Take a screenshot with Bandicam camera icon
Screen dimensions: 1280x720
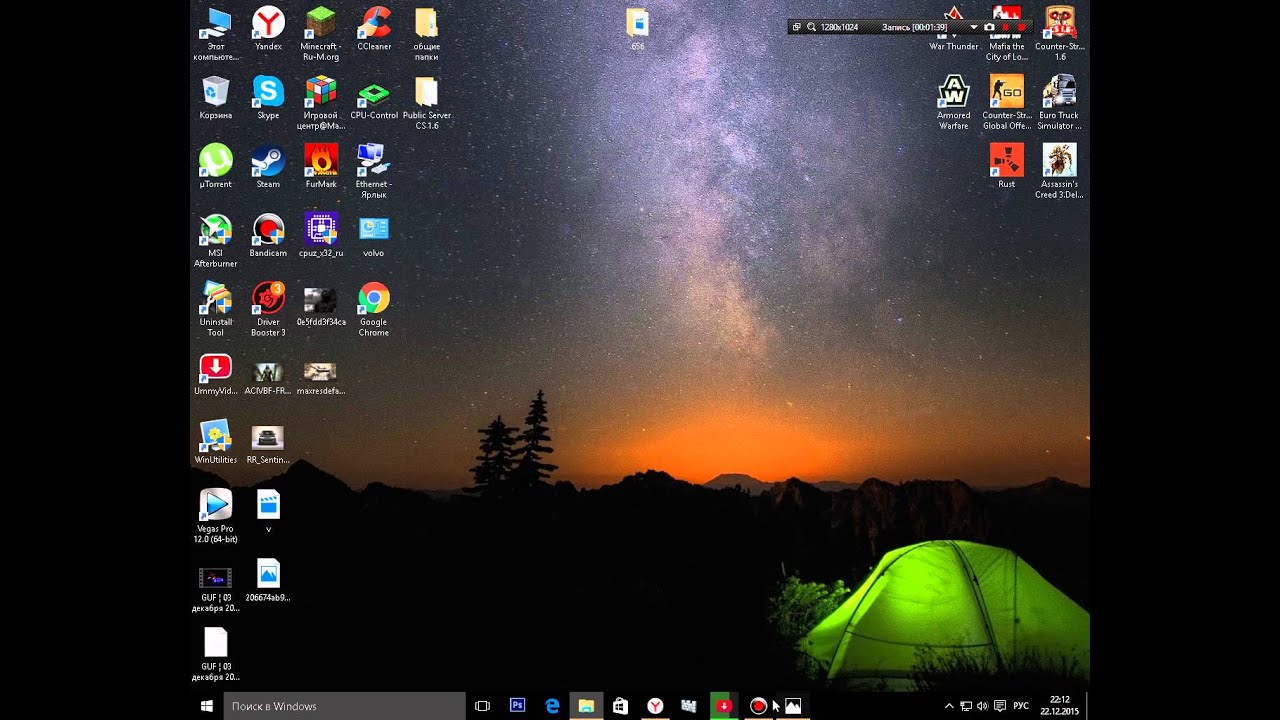point(989,27)
